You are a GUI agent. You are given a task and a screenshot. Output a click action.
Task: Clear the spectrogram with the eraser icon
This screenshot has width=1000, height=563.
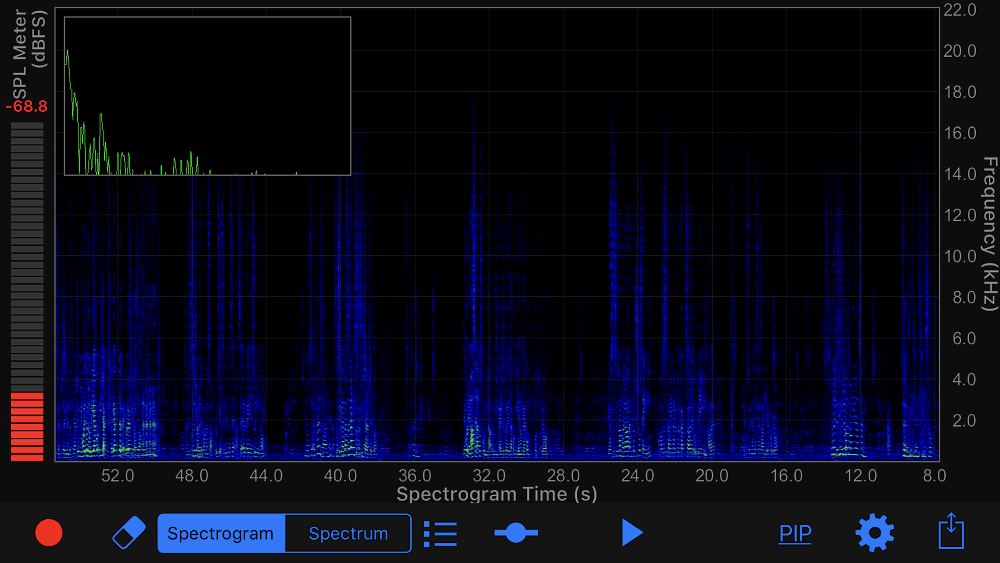click(x=129, y=532)
